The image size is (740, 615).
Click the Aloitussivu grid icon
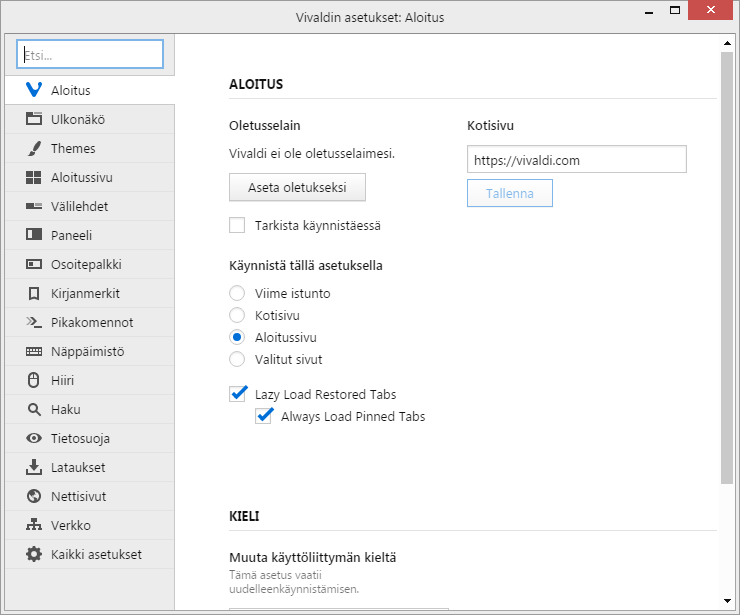tap(34, 177)
